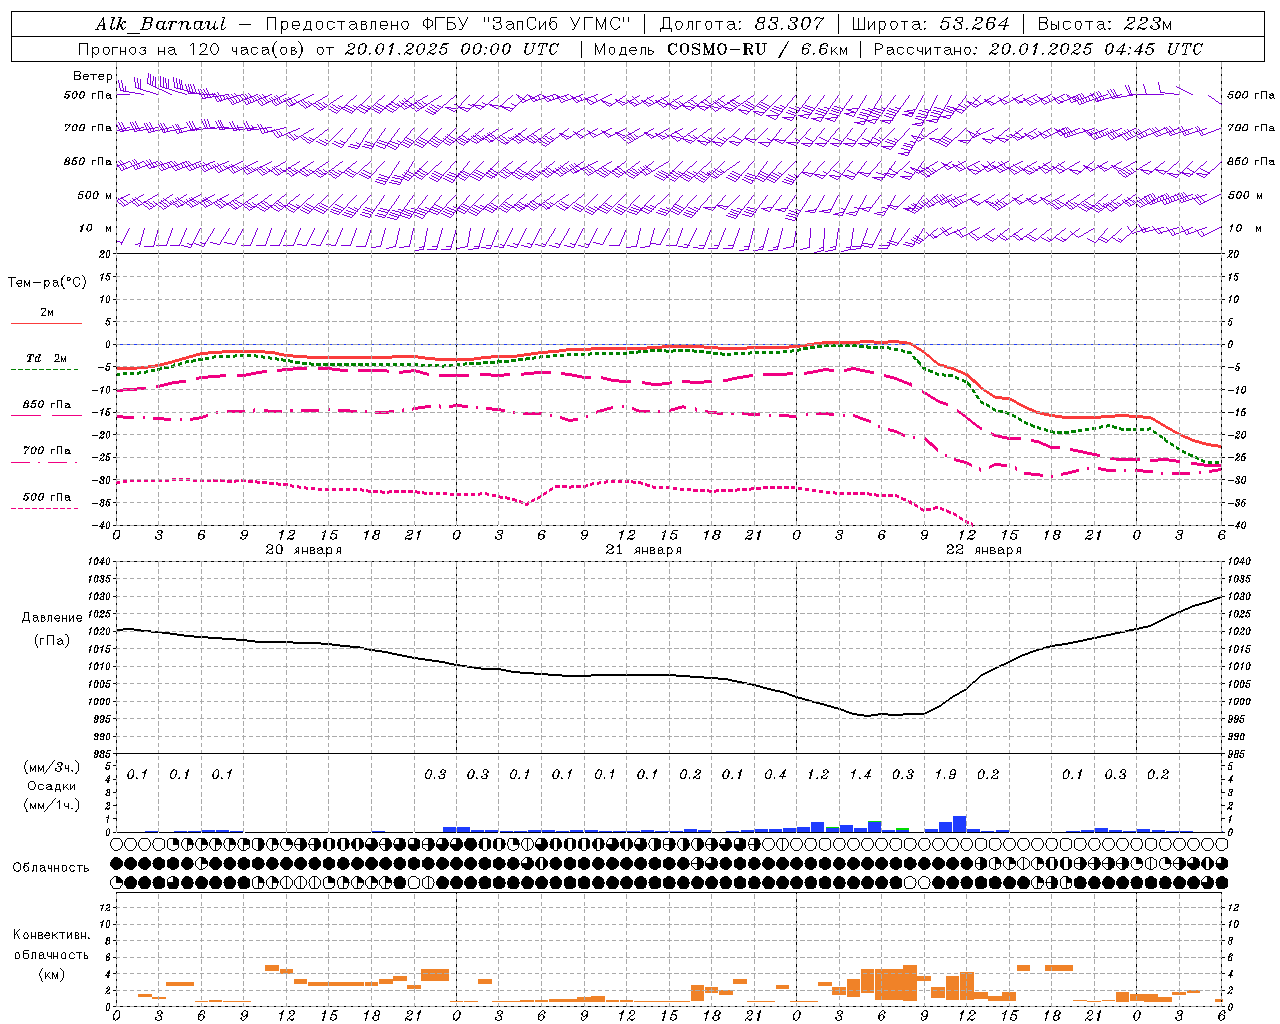Click the 21 января date label

pyautogui.click(x=643, y=550)
